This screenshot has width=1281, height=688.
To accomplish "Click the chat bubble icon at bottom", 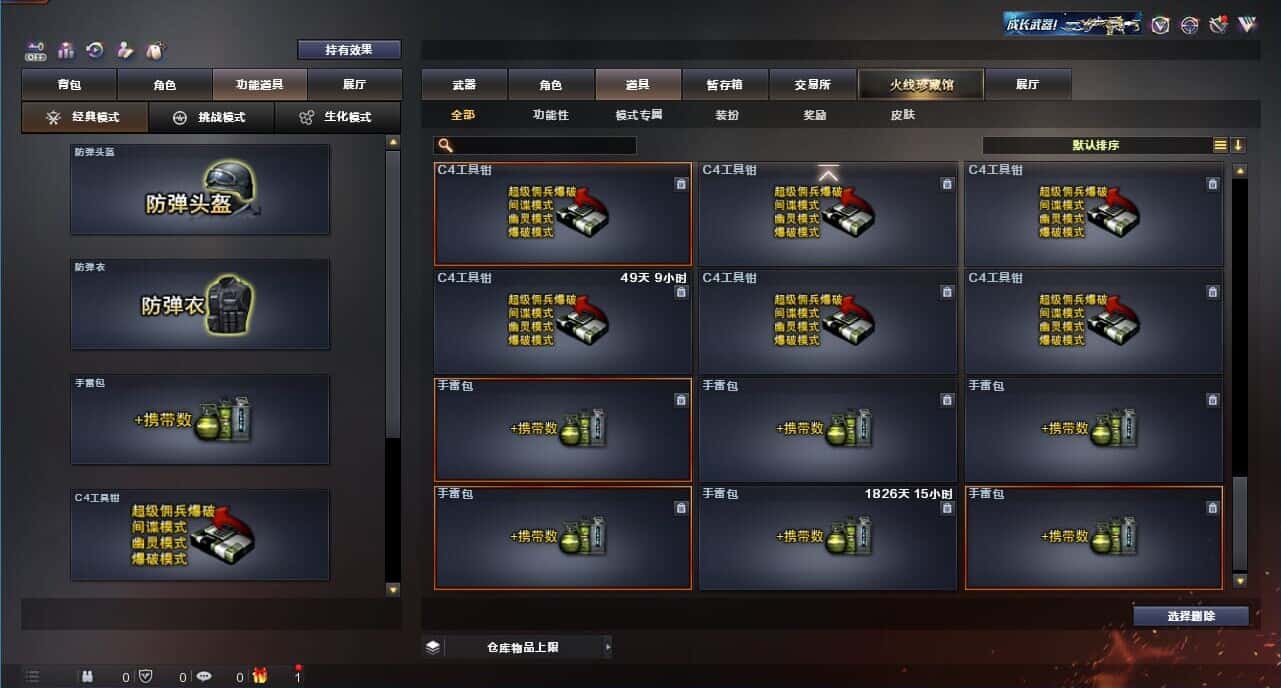I will pos(204,676).
